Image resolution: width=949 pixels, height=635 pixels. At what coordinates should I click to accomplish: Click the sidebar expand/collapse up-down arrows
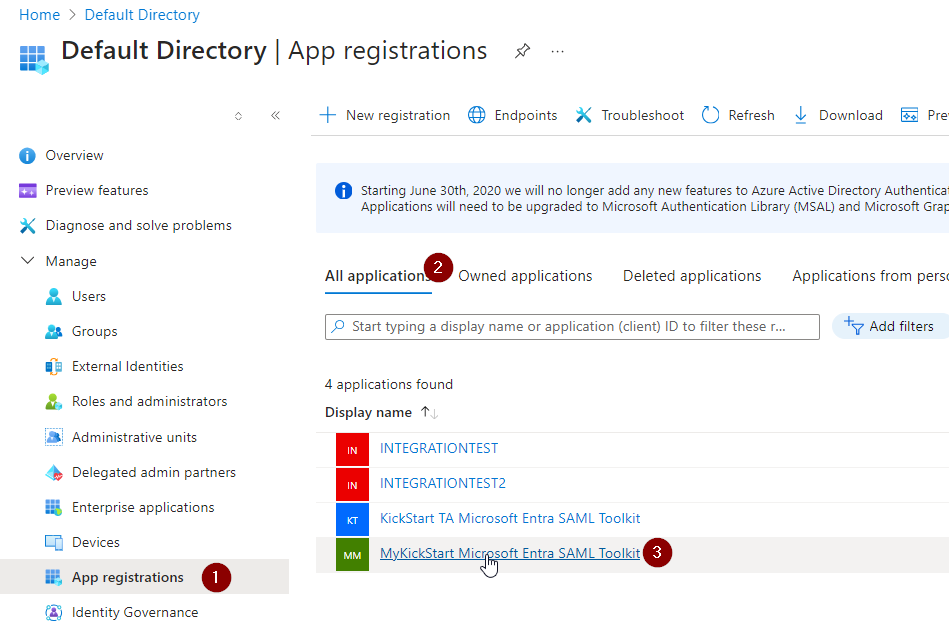click(x=238, y=116)
